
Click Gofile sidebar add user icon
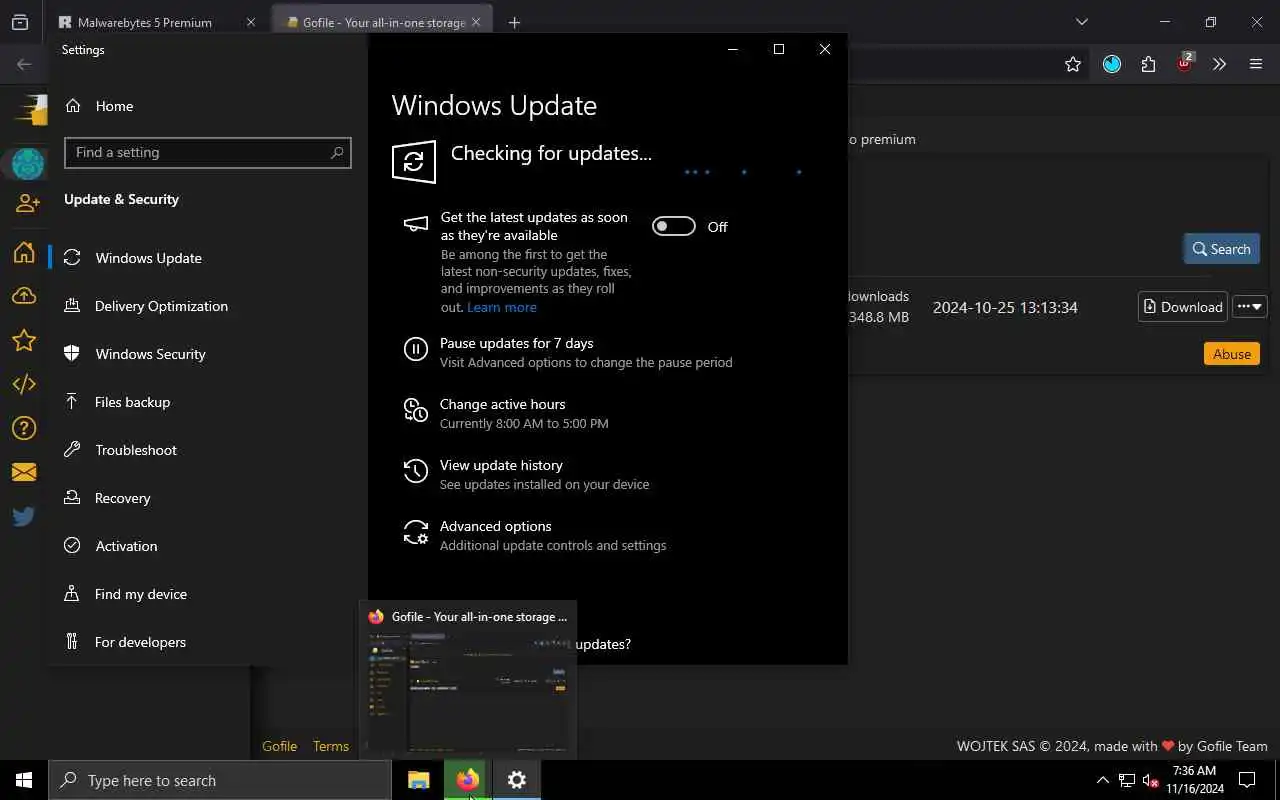[28, 203]
